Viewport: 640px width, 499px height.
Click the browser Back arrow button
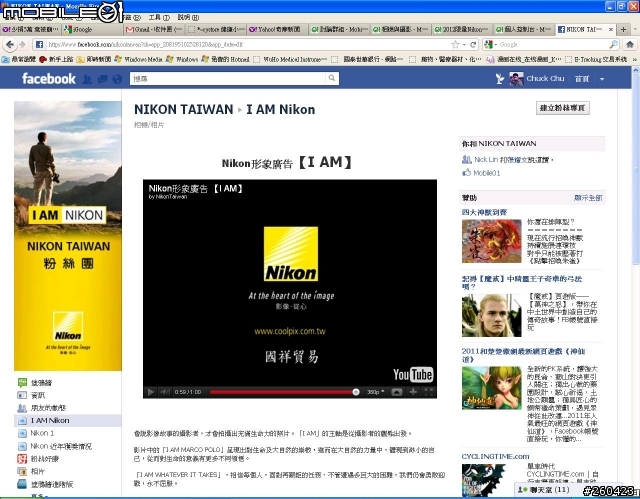pos(10,44)
